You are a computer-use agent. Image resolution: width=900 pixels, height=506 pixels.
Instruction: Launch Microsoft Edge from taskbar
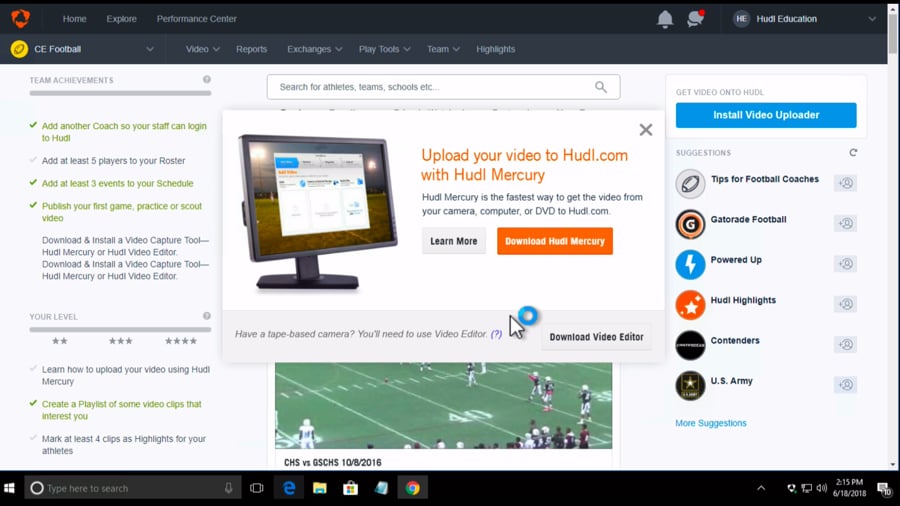tap(289, 488)
